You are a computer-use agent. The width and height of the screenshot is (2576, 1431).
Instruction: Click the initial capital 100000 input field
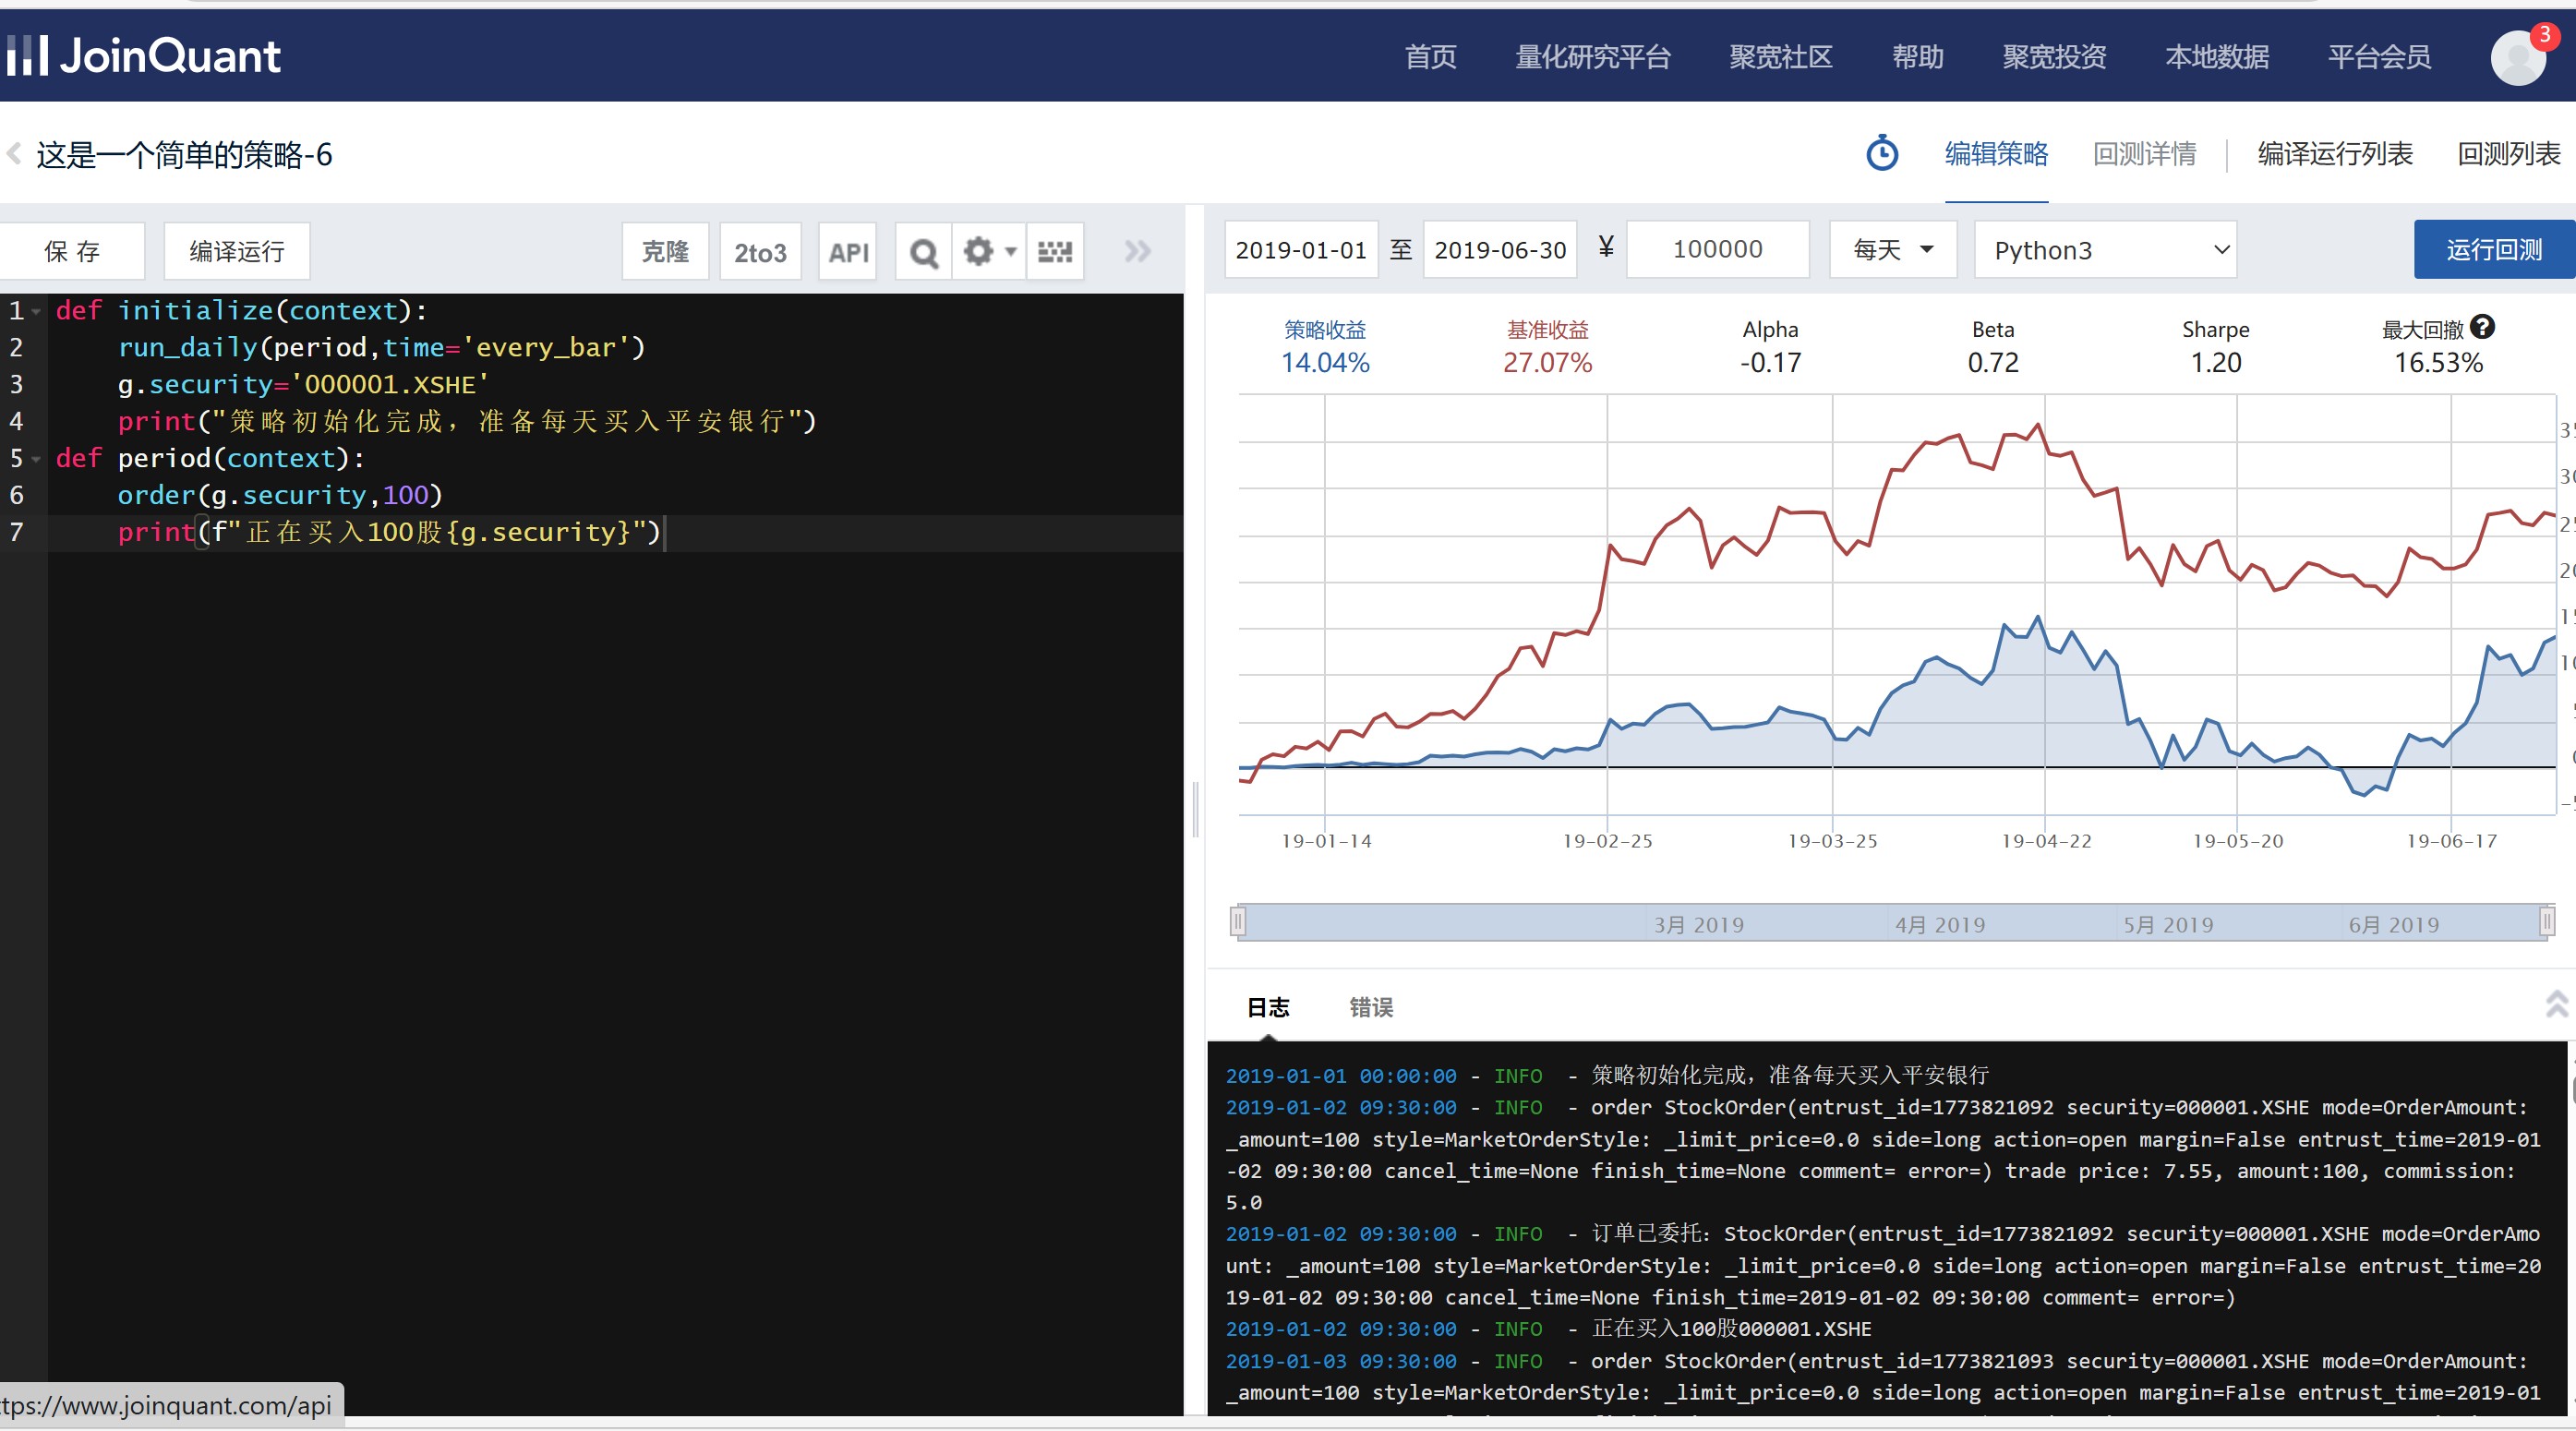tap(1717, 250)
